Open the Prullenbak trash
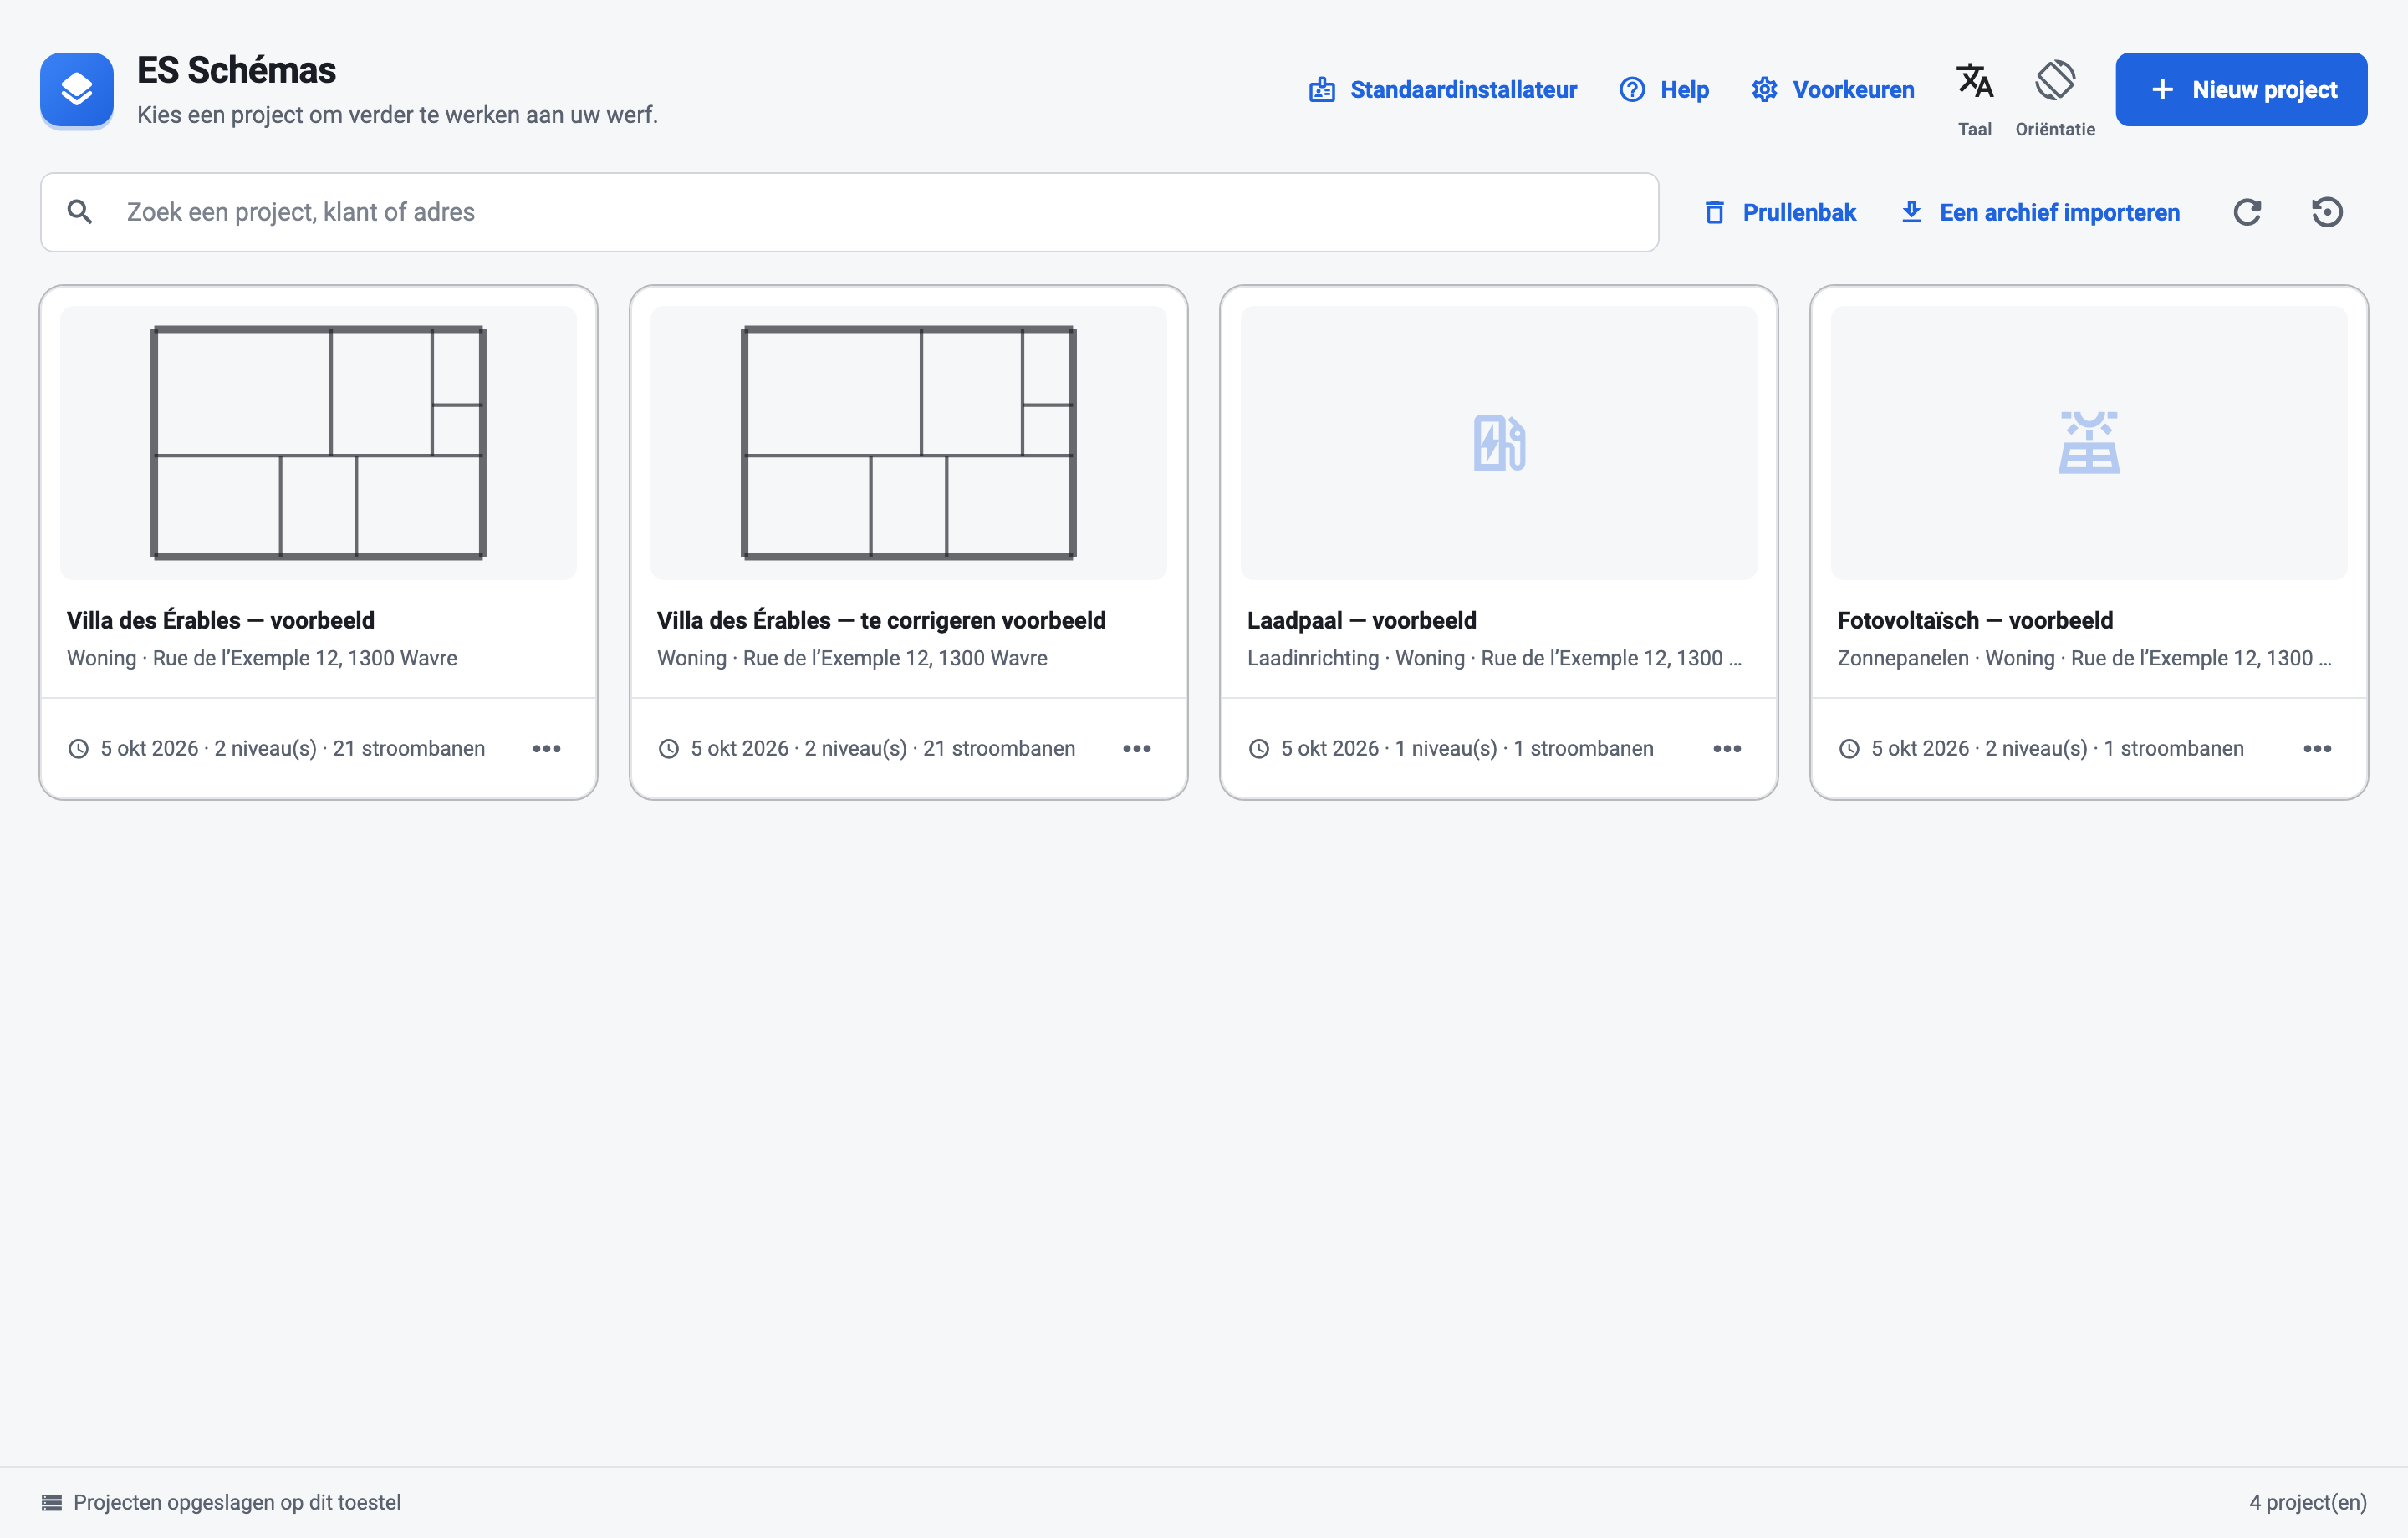The width and height of the screenshot is (2408, 1538). pos(1780,212)
